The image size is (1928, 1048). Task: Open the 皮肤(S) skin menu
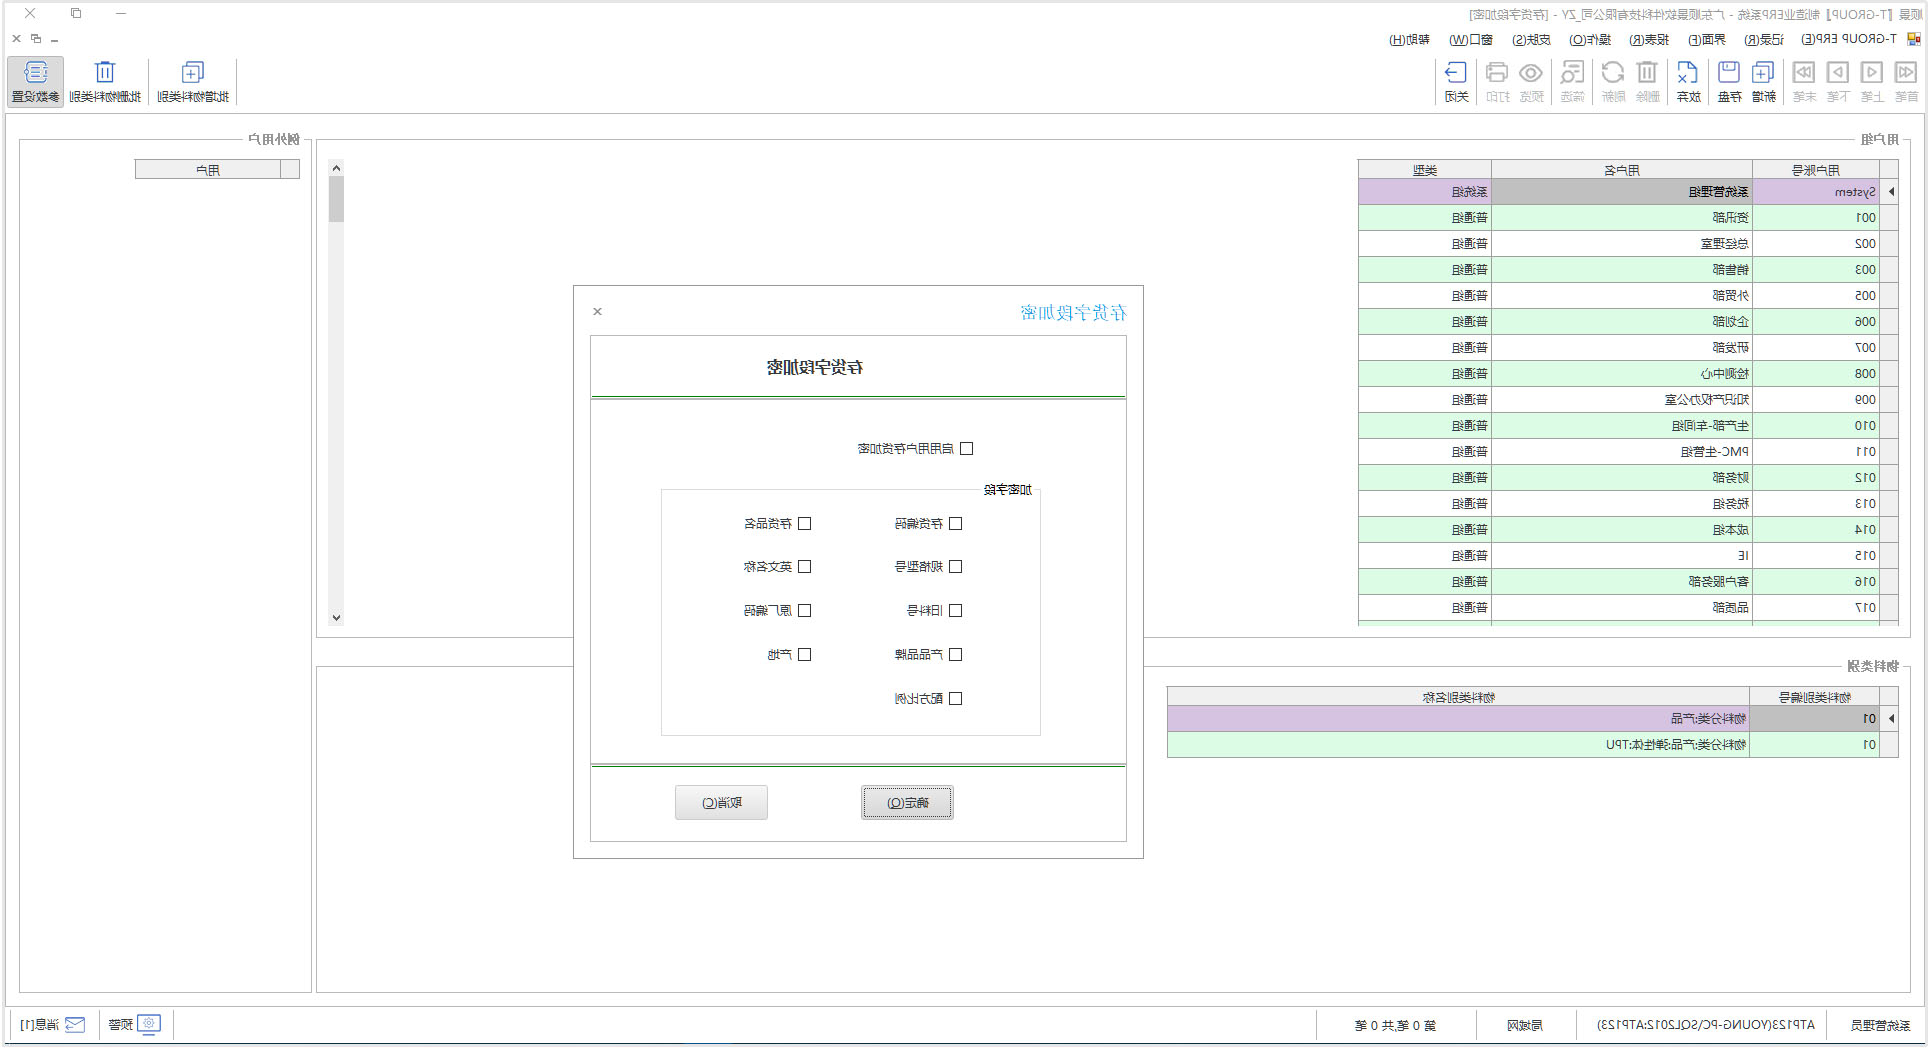pos(1531,40)
